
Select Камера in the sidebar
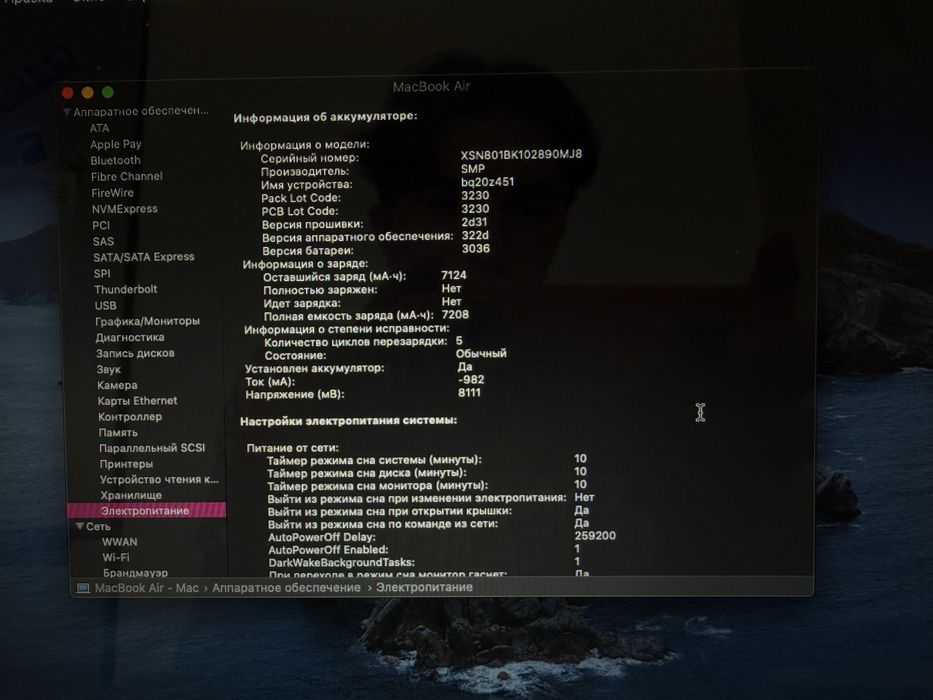(117, 385)
